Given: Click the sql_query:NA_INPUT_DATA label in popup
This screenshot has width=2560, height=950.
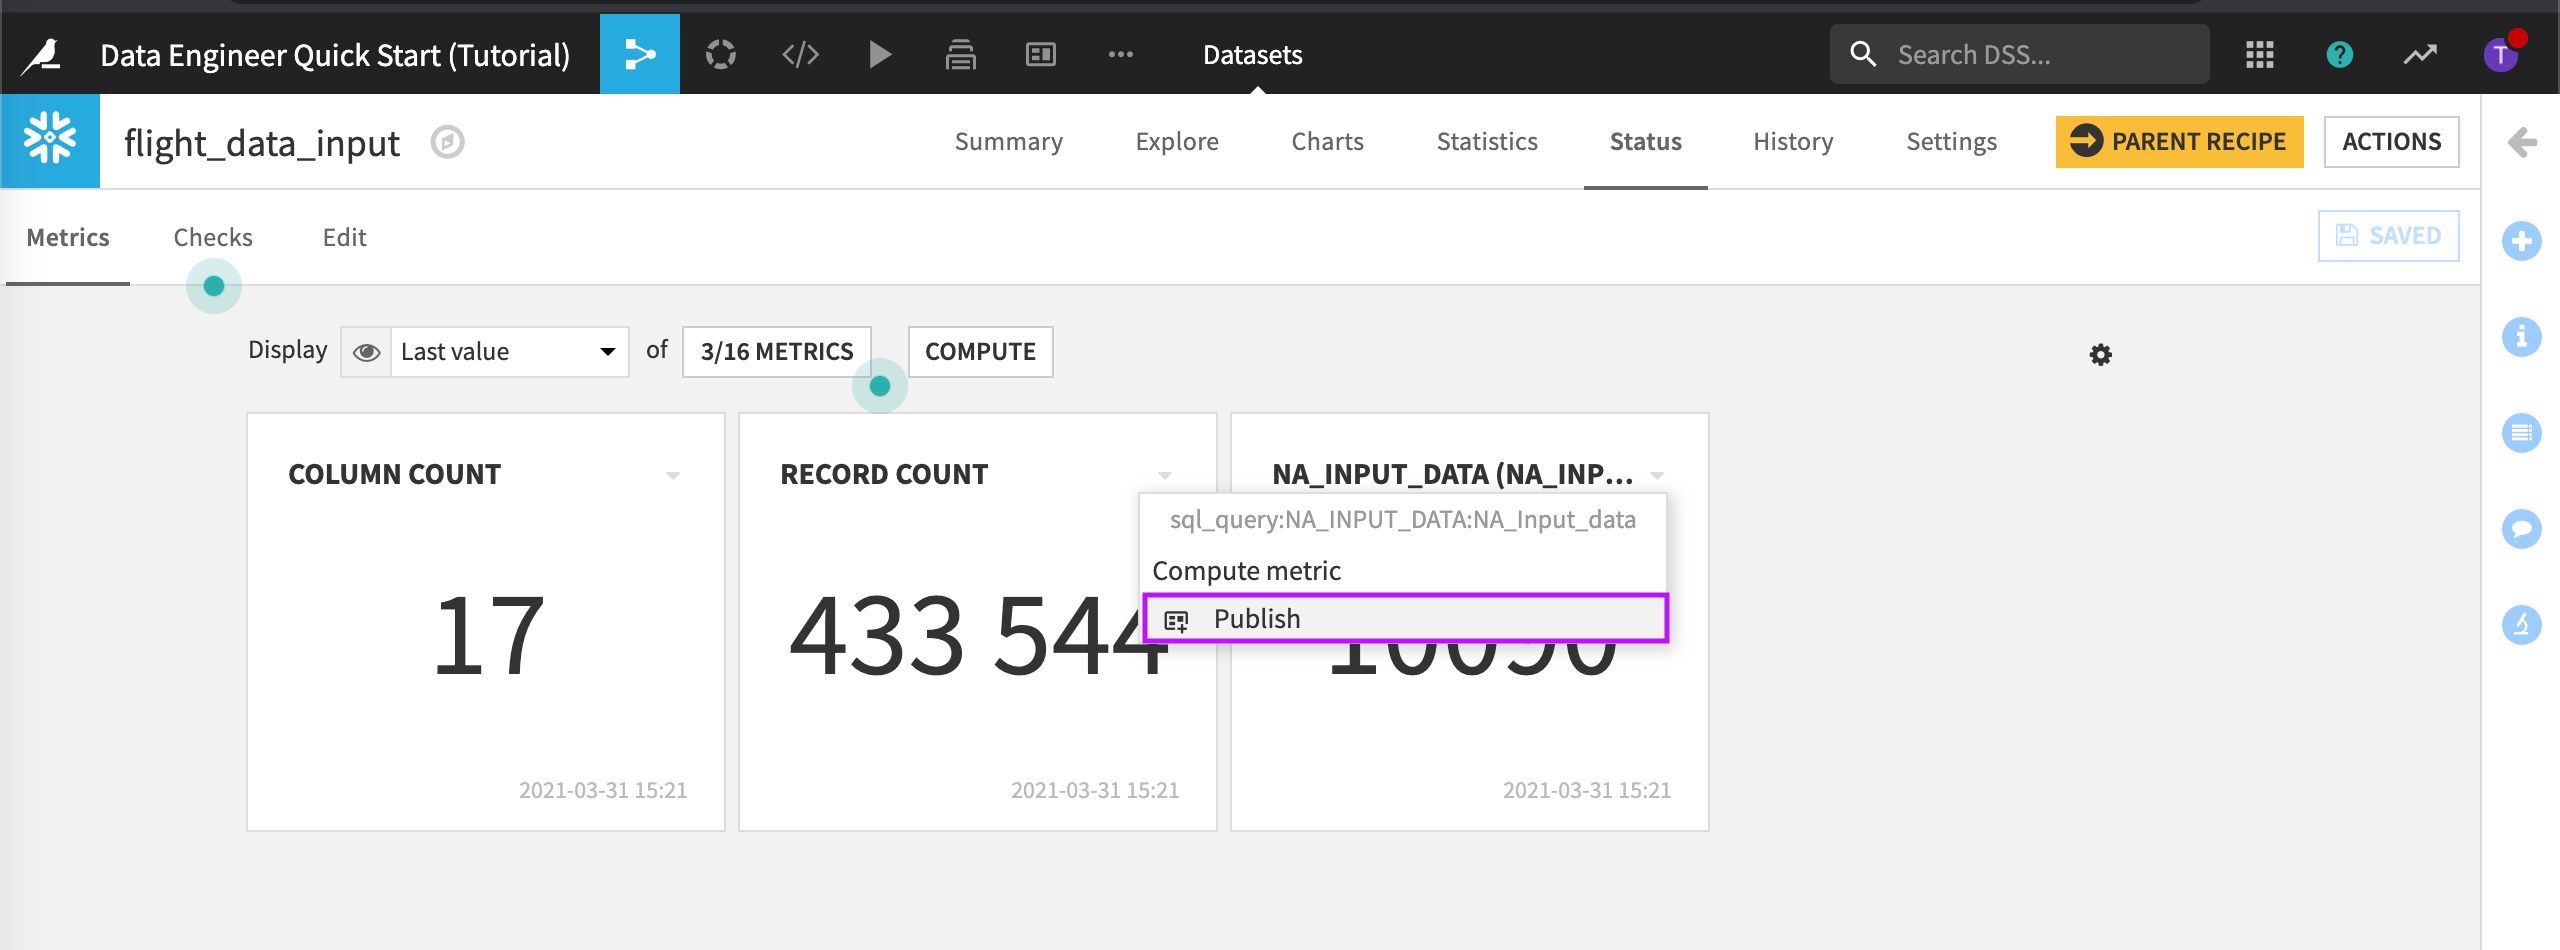Looking at the screenshot, I should click(x=1403, y=520).
